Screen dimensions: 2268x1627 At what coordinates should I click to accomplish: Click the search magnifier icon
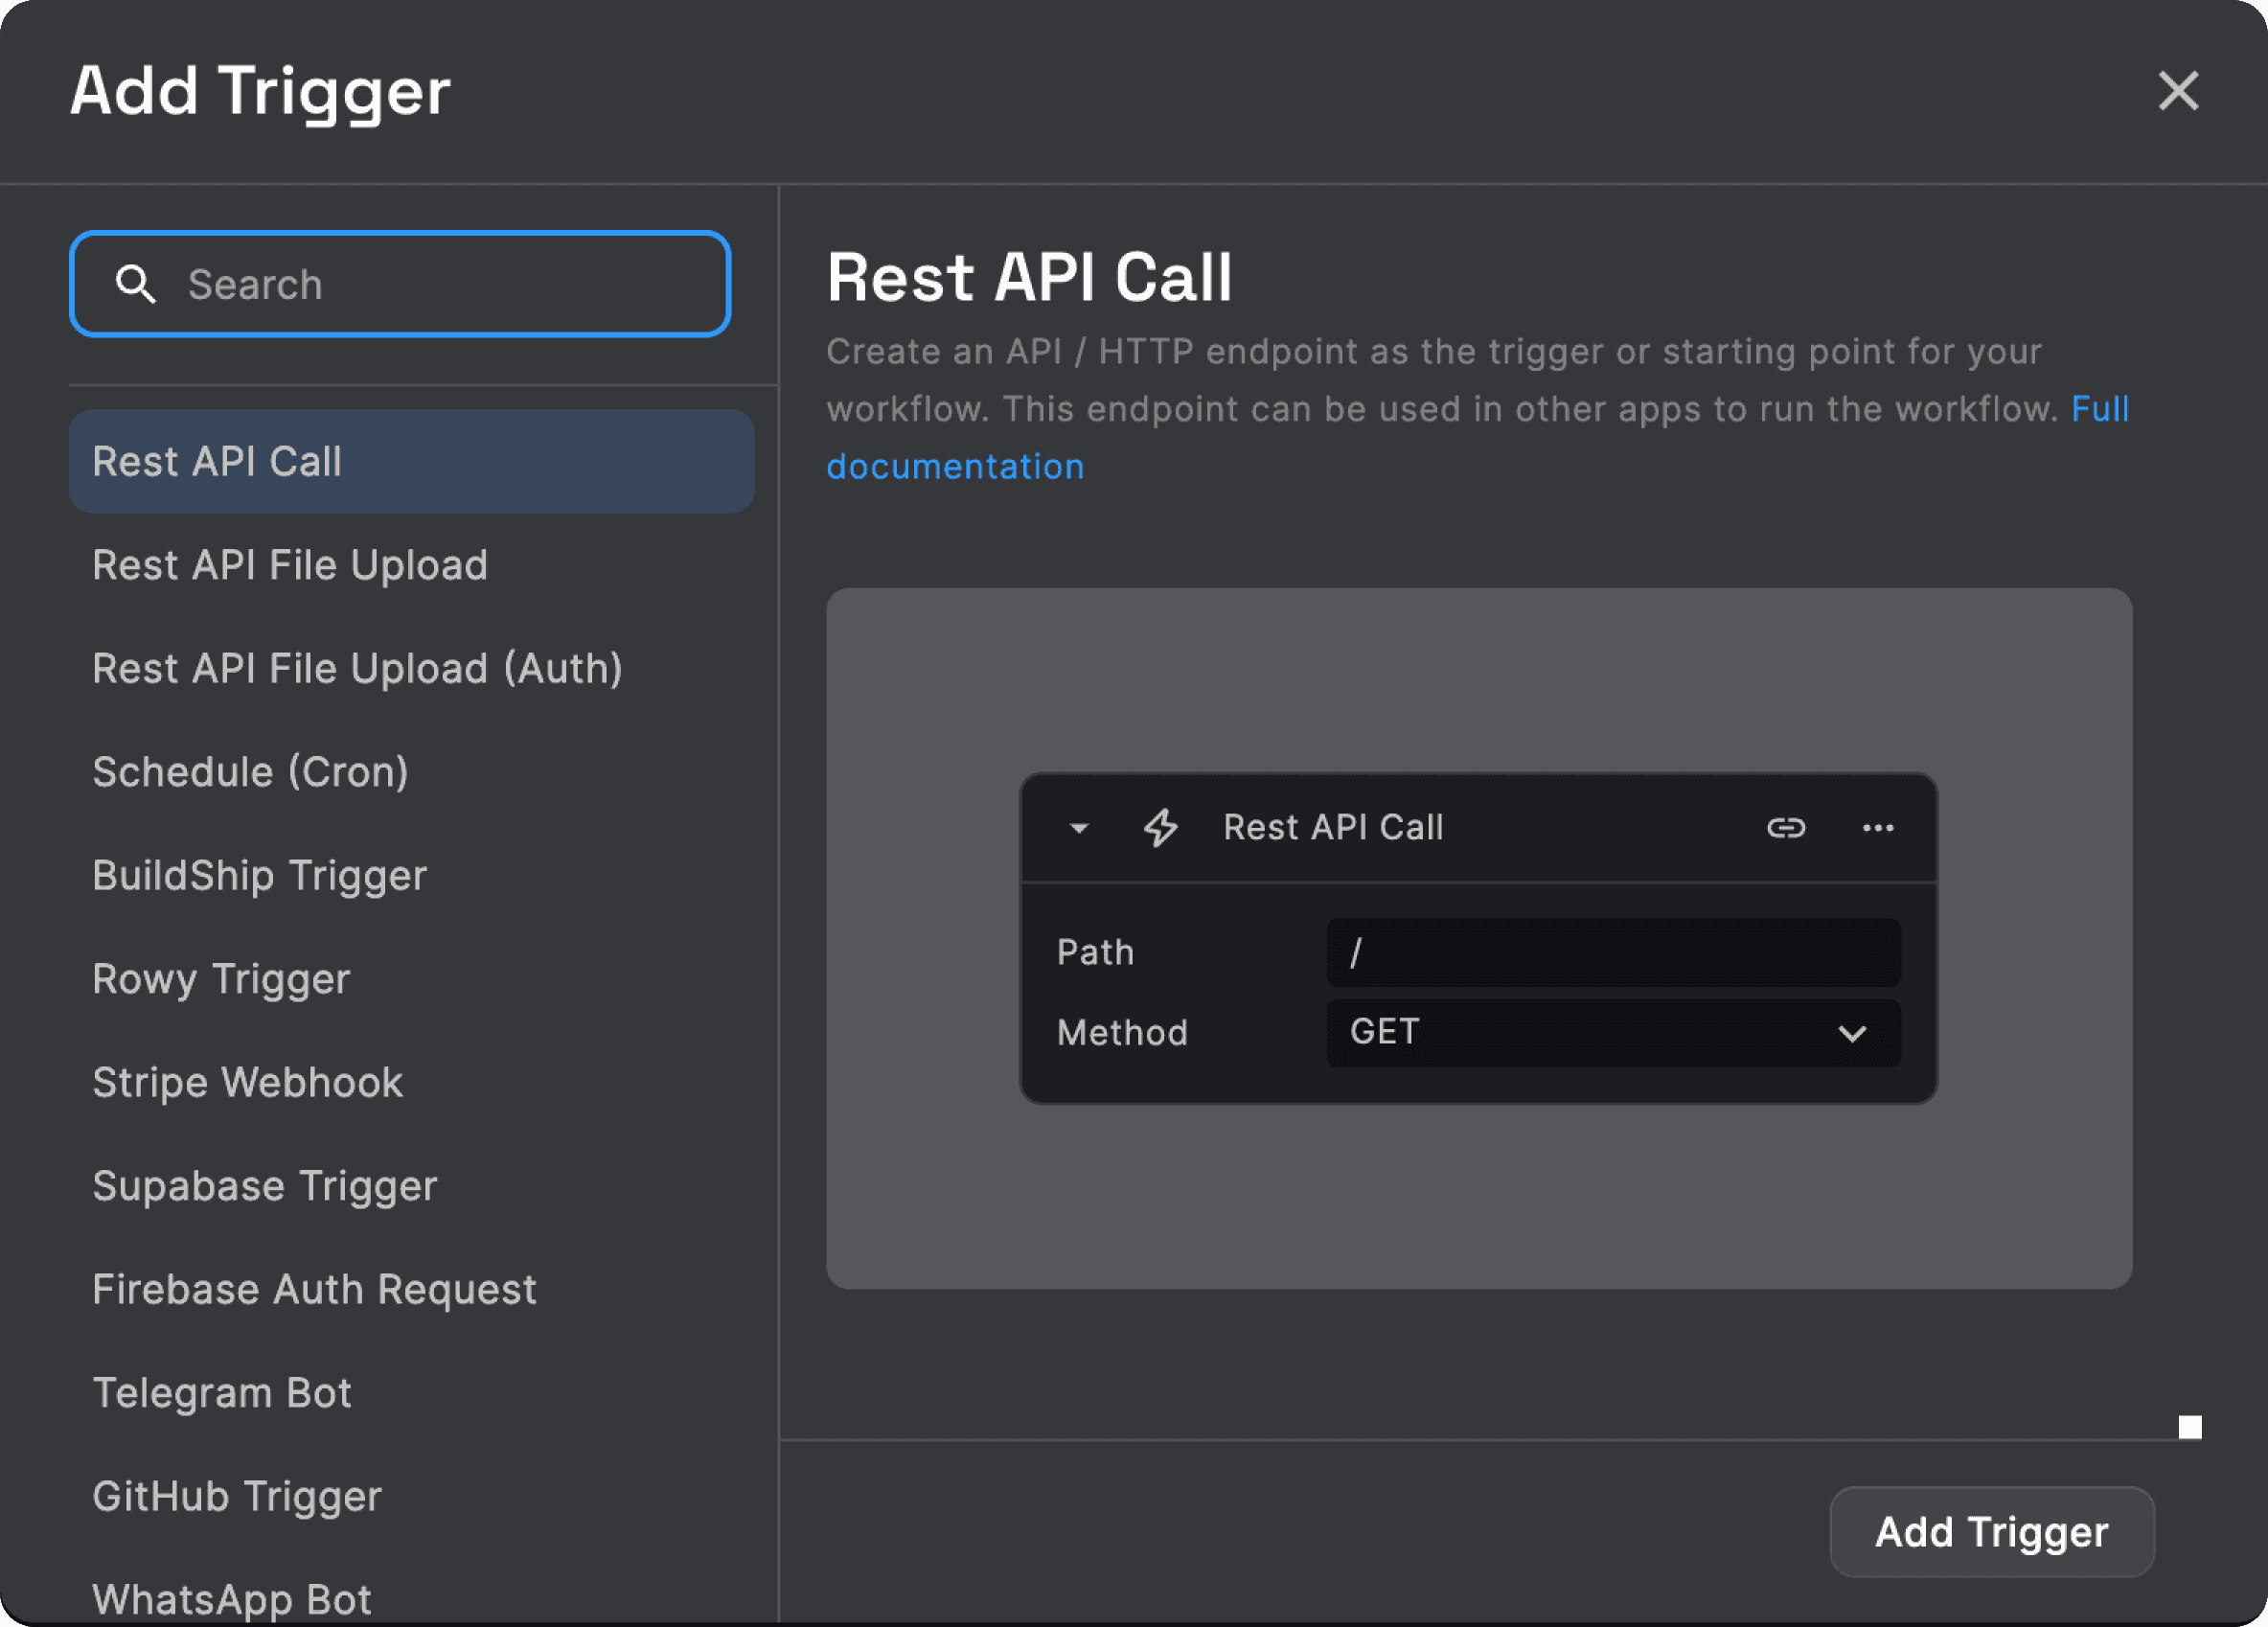(x=137, y=284)
